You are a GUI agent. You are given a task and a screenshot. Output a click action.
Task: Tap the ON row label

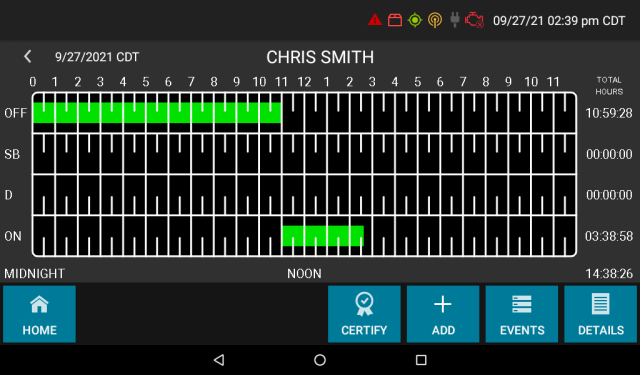13,236
